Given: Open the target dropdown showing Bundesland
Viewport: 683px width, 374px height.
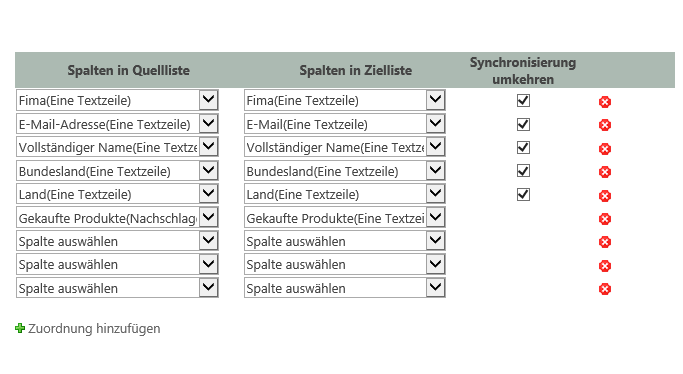Looking at the screenshot, I should click(x=345, y=171).
